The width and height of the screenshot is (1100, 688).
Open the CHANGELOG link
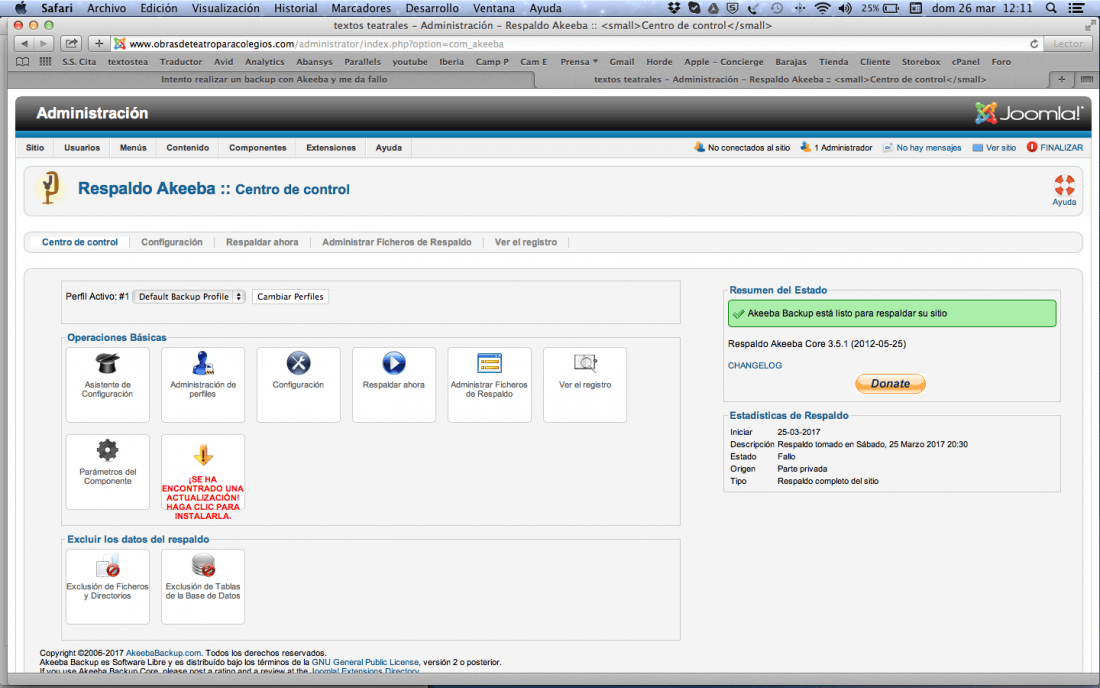(755, 365)
